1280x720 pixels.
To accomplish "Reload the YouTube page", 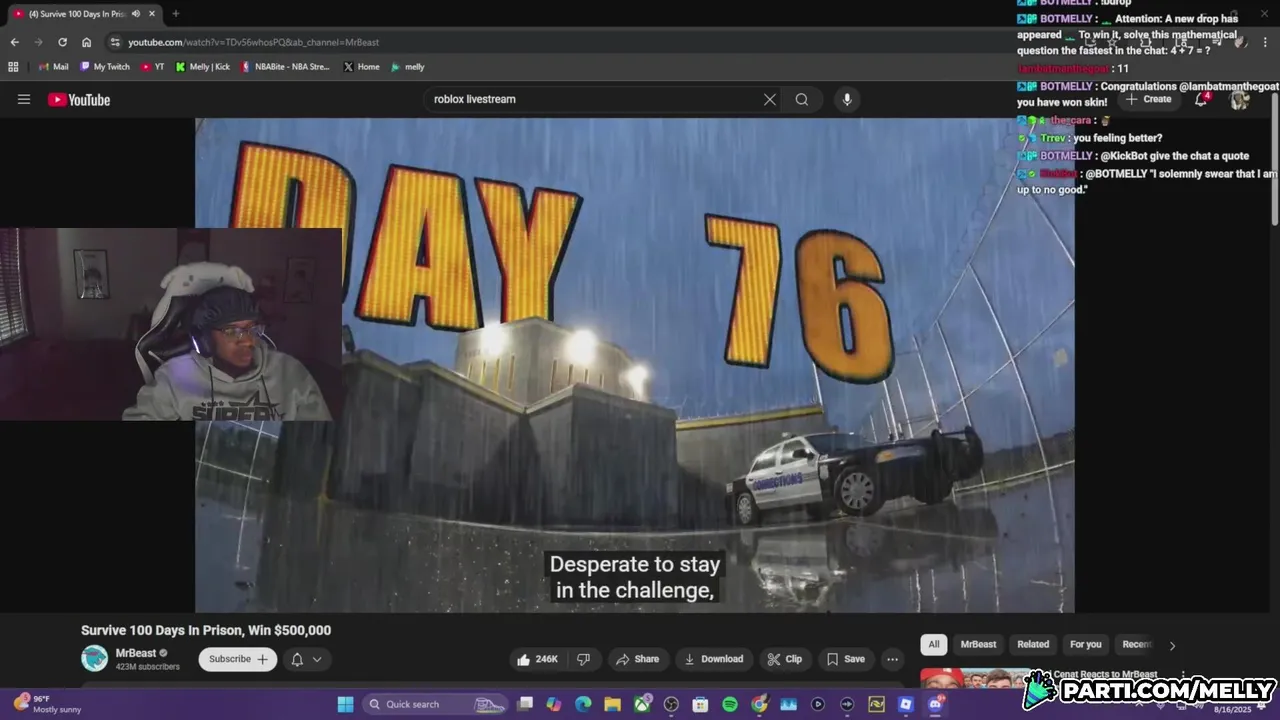I will 62,42.
